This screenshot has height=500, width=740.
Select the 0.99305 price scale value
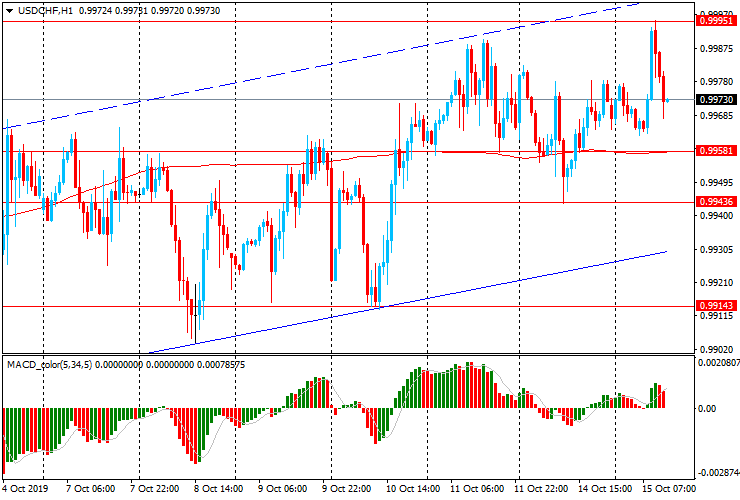click(717, 249)
